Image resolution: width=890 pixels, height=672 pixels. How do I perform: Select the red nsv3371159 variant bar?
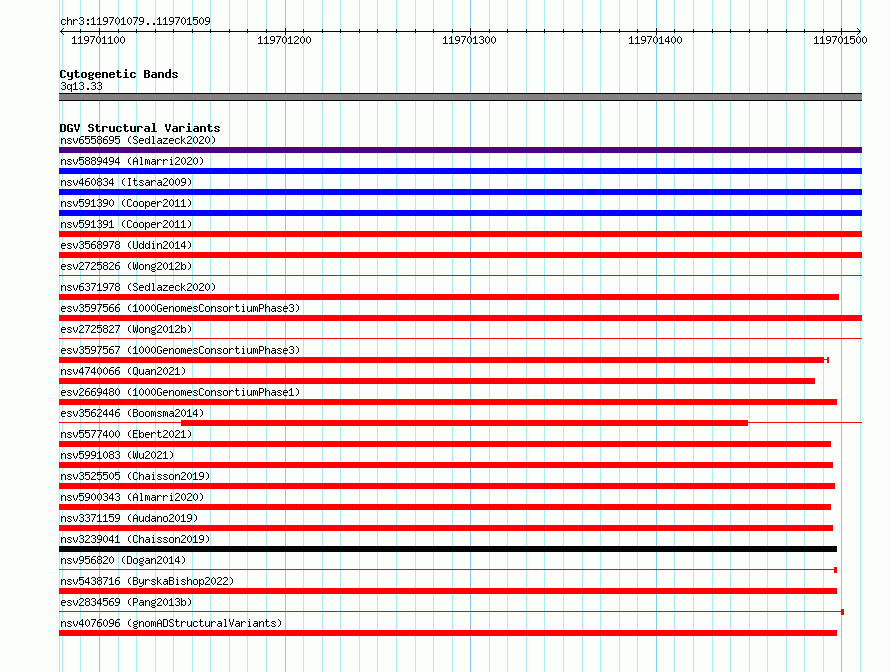tap(446, 528)
